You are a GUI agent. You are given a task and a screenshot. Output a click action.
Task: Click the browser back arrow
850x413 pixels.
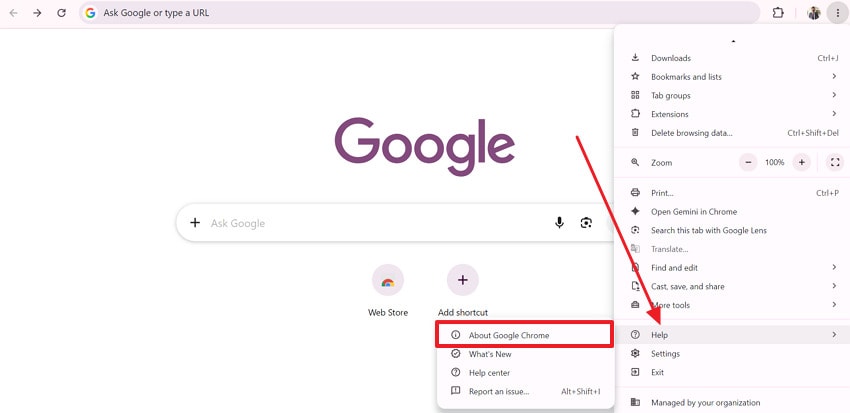coord(14,13)
